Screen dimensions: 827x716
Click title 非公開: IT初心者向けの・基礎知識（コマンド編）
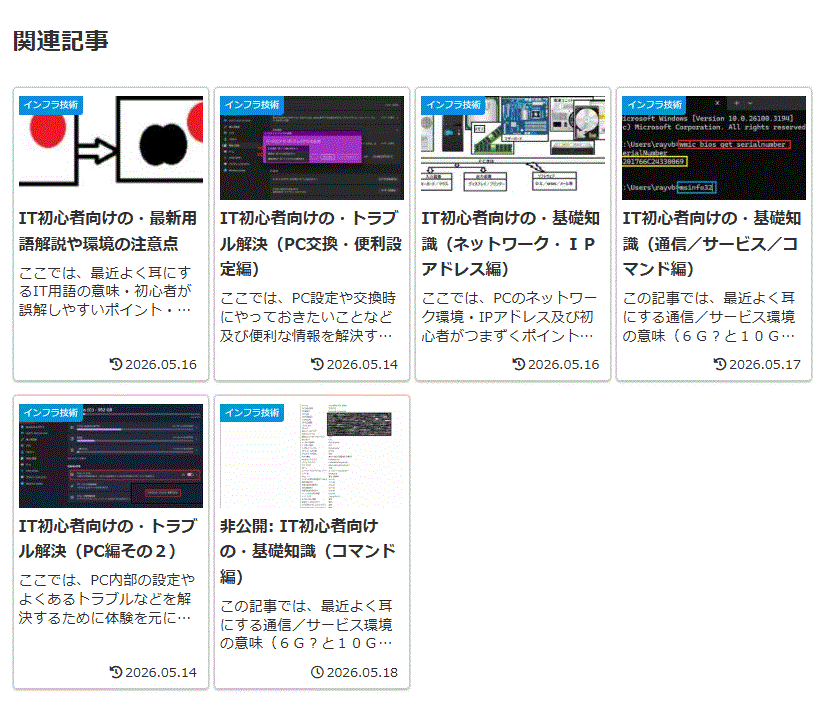click(x=308, y=551)
